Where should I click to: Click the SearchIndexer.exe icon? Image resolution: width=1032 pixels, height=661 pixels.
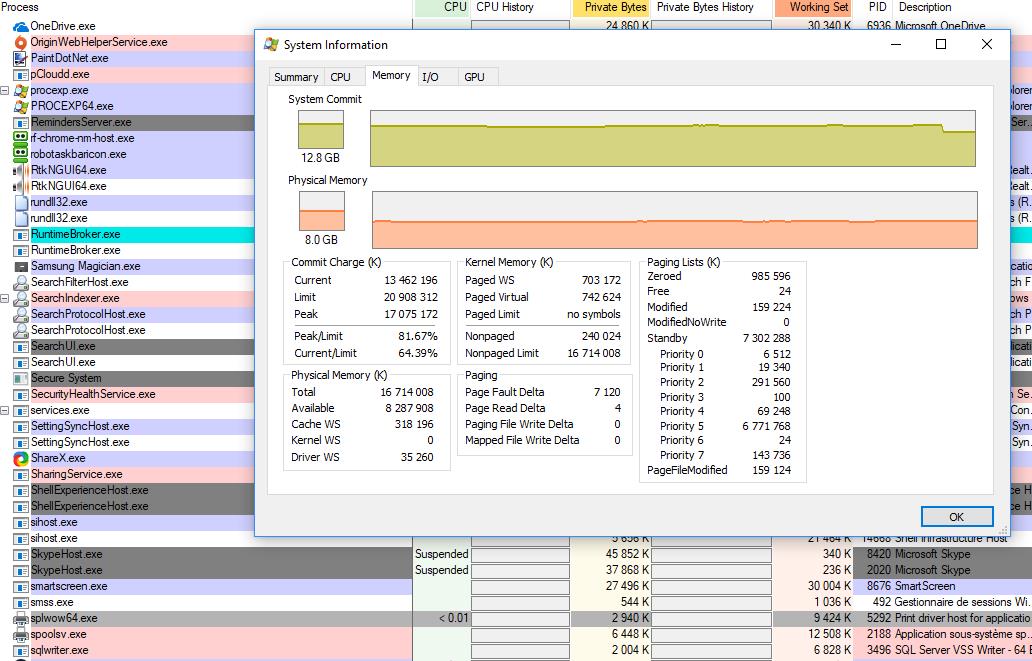point(21,298)
